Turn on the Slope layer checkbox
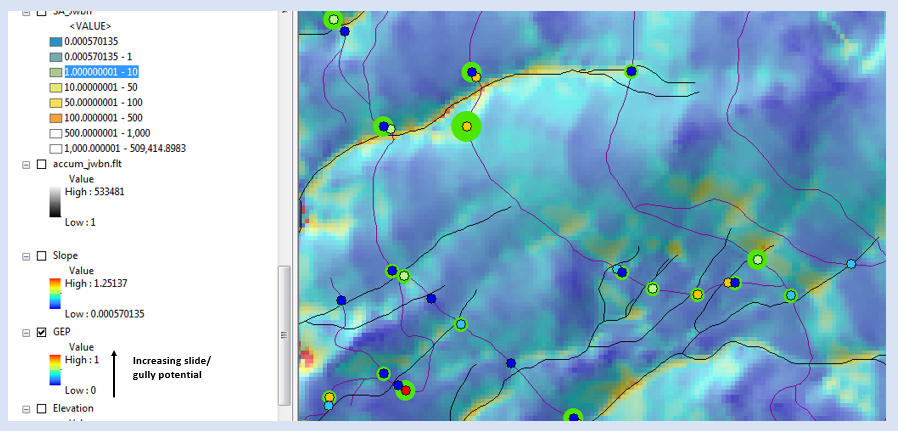Viewport: 898px width, 431px height. [x=41, y=256]
